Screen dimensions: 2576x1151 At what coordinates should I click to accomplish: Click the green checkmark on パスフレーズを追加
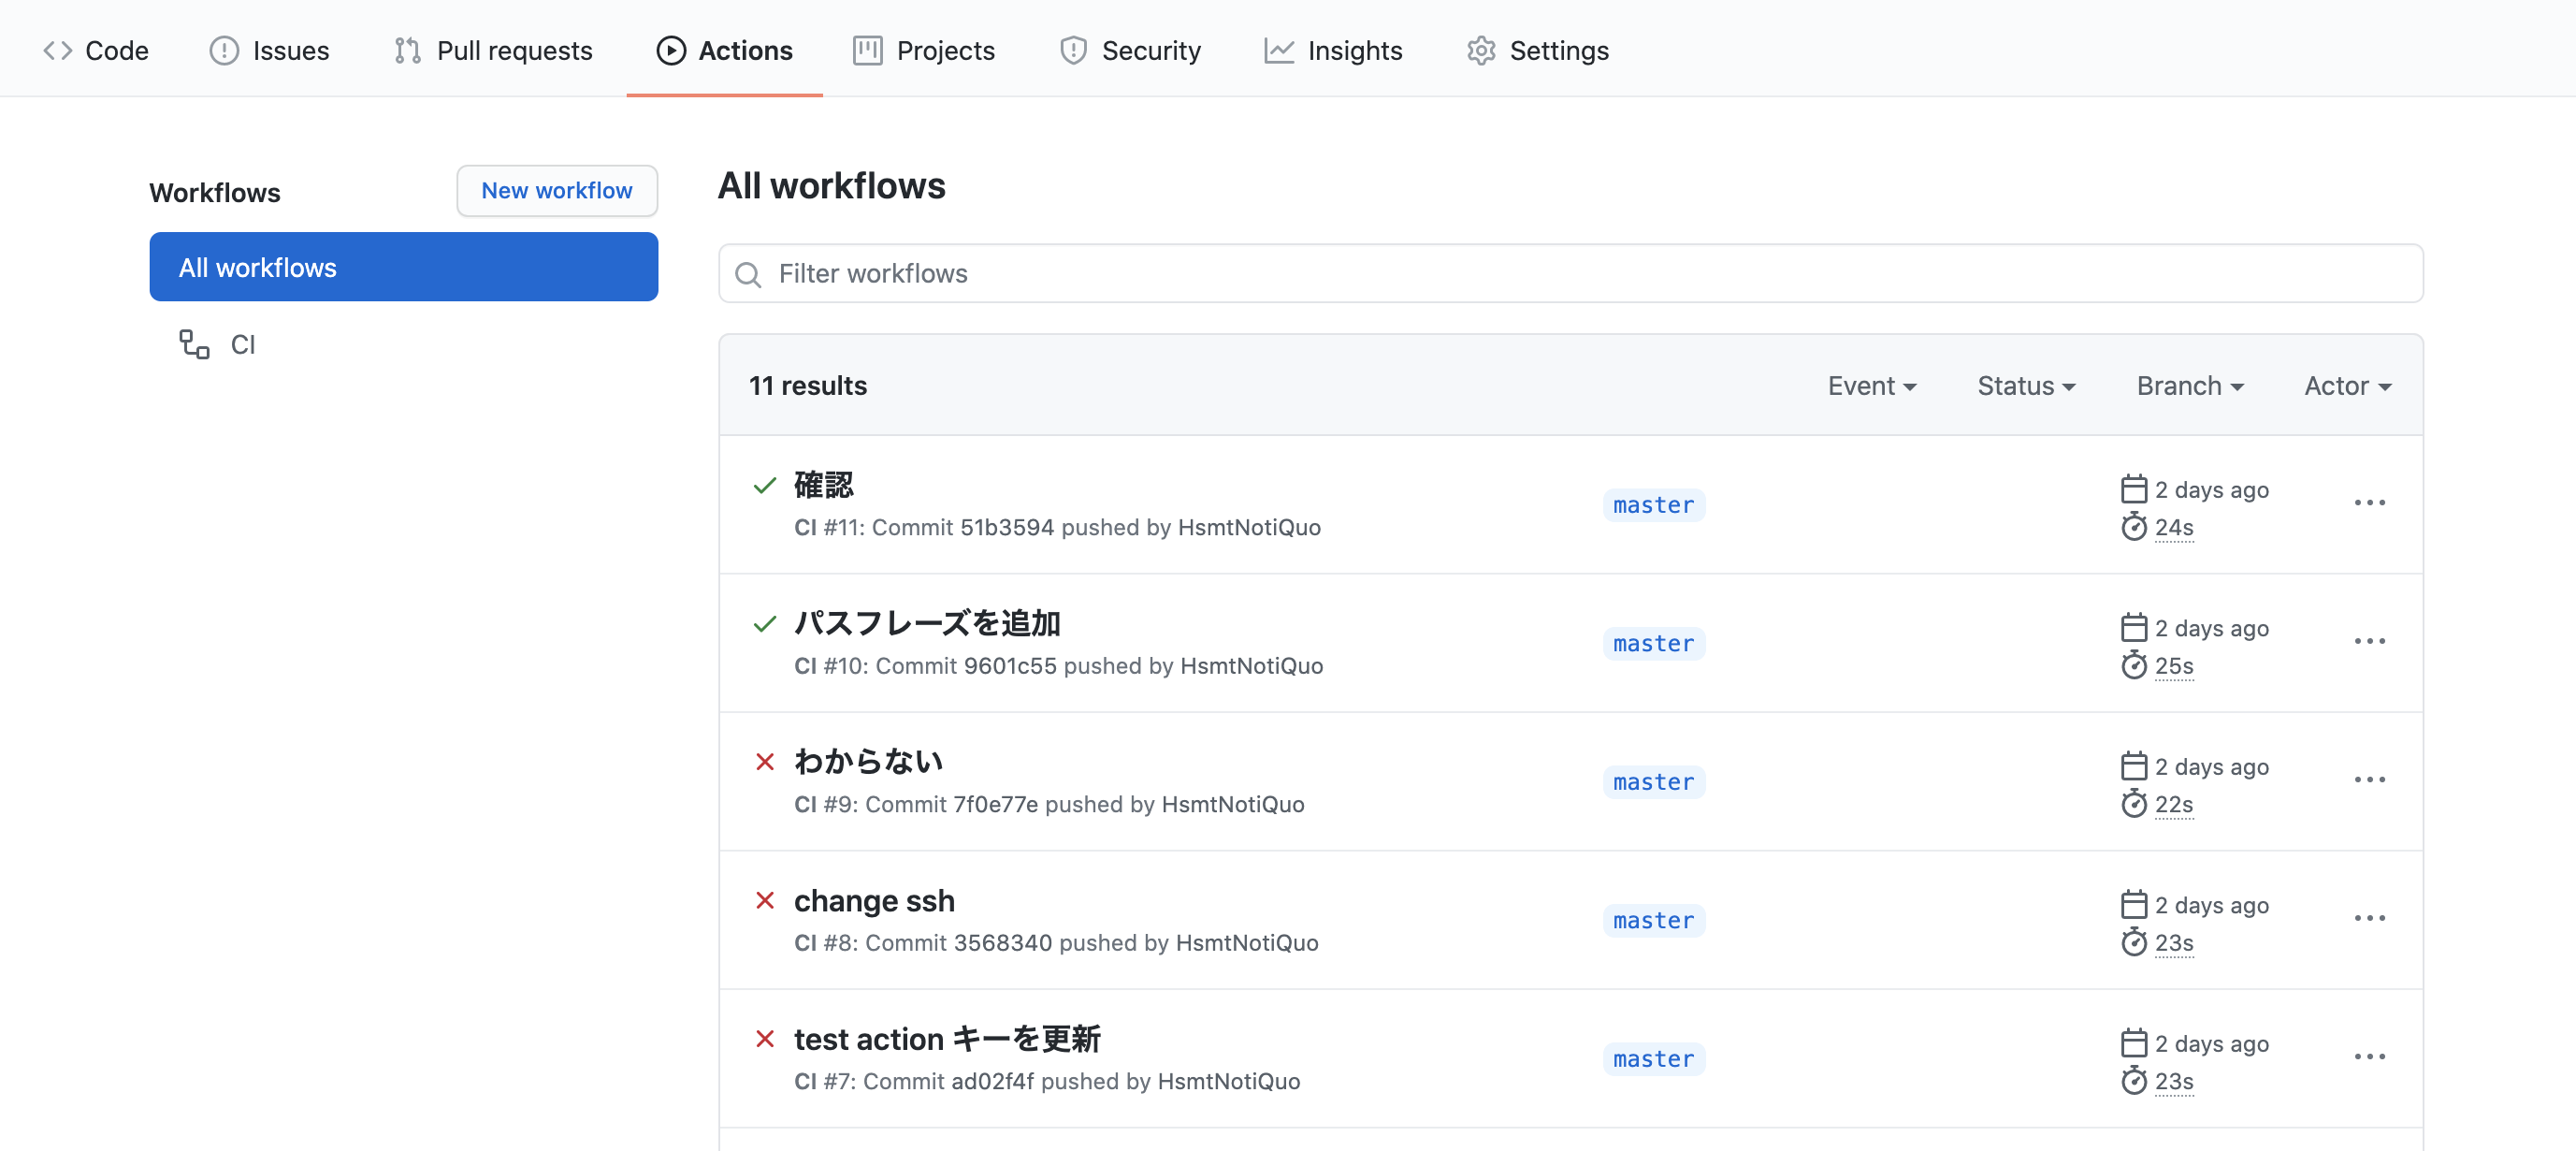pyautogui.click(x=764, y=621)
